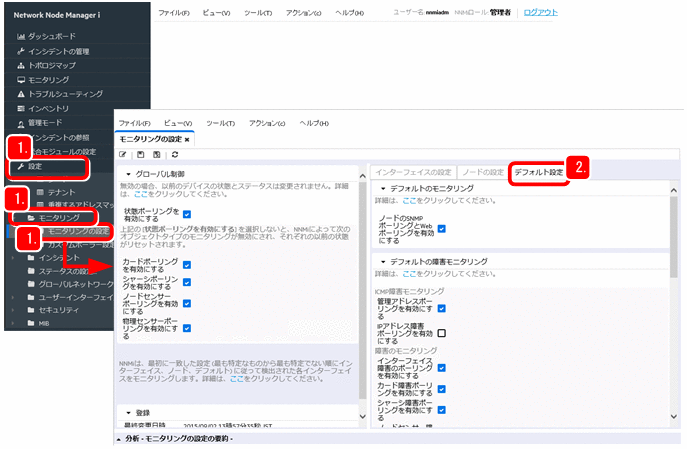Collapse the グローバル制御 section

(x=127, y=174)
